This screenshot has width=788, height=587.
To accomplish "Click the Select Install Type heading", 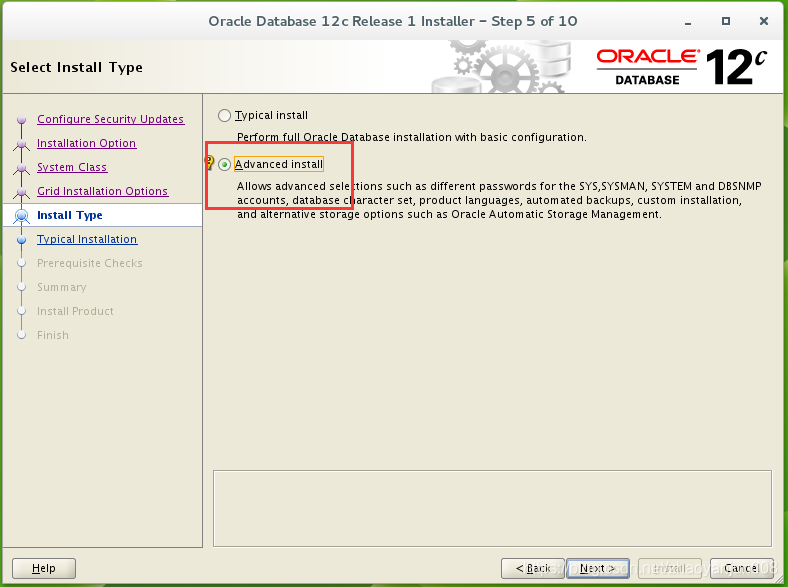I will coord(76,67).
